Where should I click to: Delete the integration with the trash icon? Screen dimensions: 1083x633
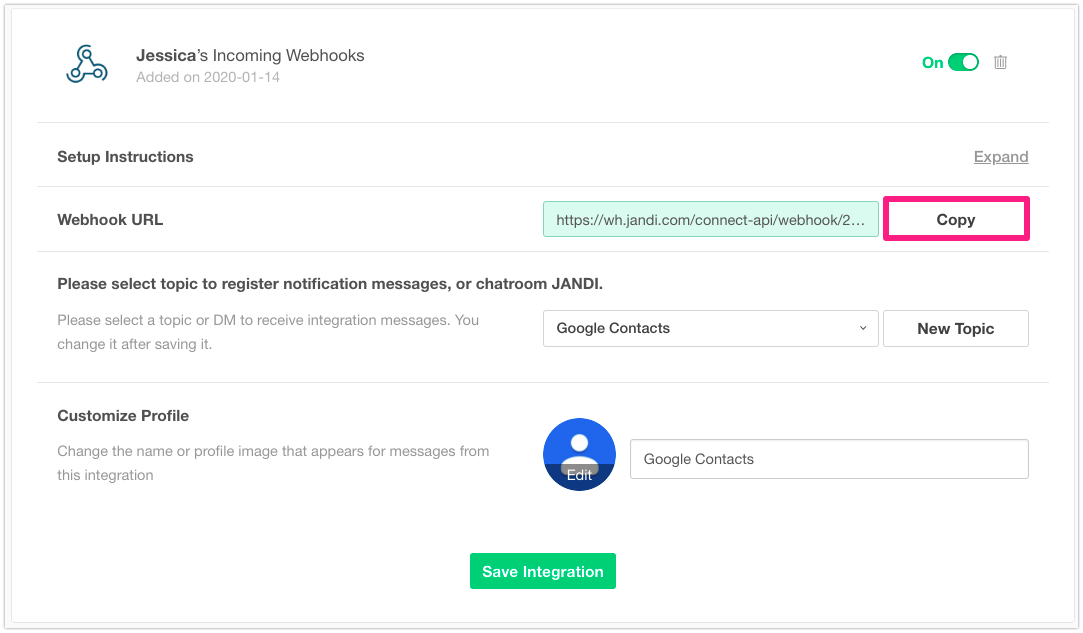click(1000, 62)
